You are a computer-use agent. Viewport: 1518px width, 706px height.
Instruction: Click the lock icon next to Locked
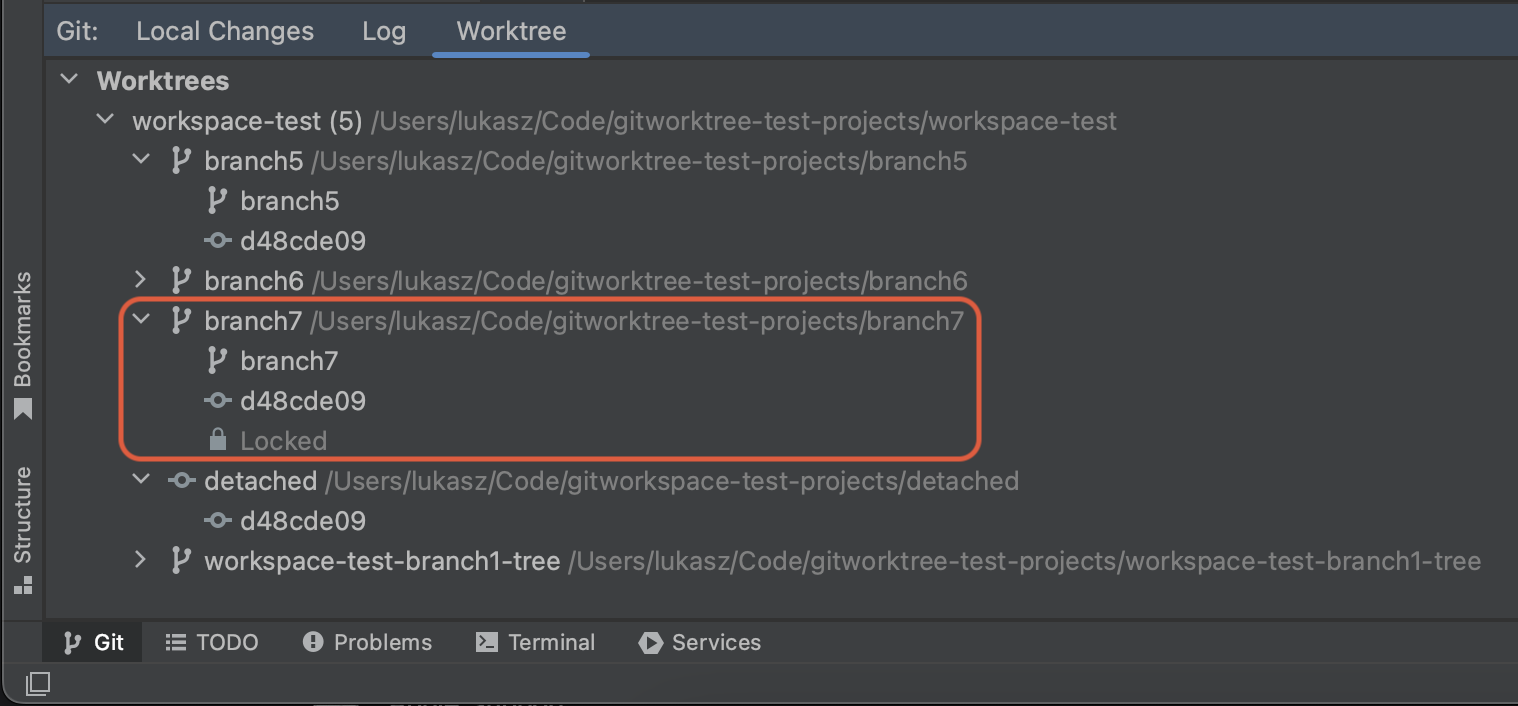pyautogui.click(x=217, y=440)
